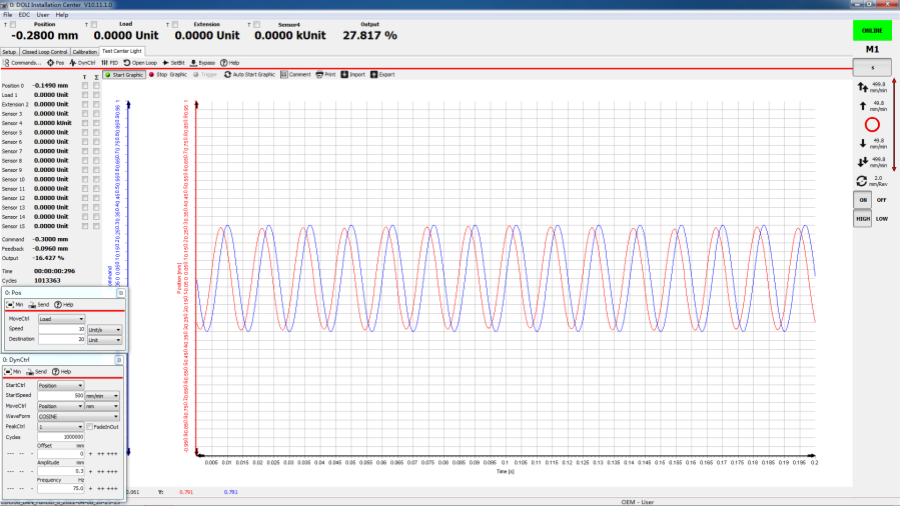The width and height of the screenshot is (900, 506).
Task: Select the Open Loop tool
Action: point(140,63)
